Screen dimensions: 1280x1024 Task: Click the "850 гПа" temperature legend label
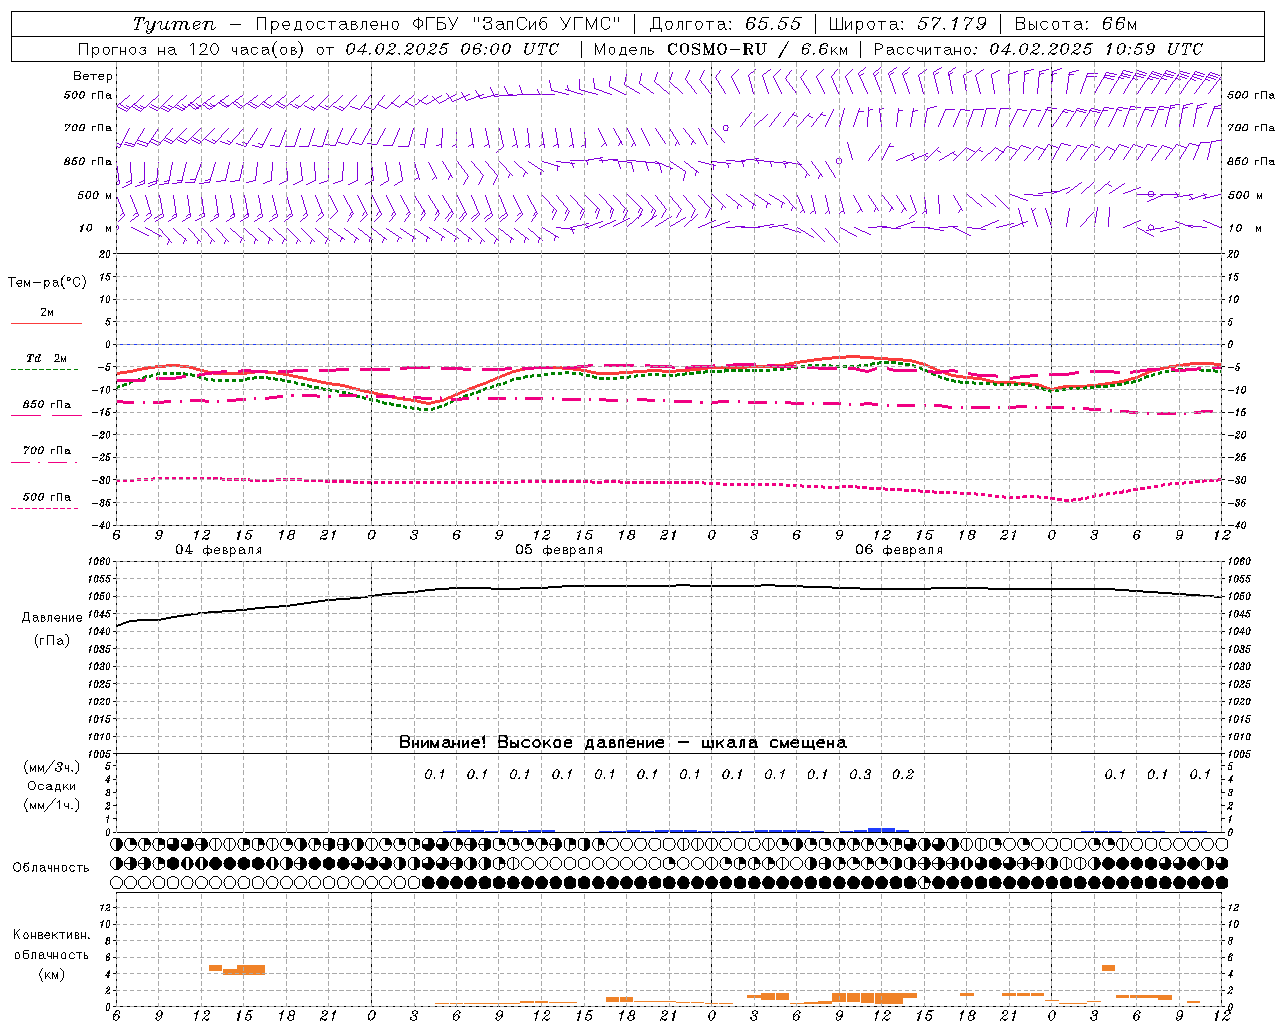[47, 404]
